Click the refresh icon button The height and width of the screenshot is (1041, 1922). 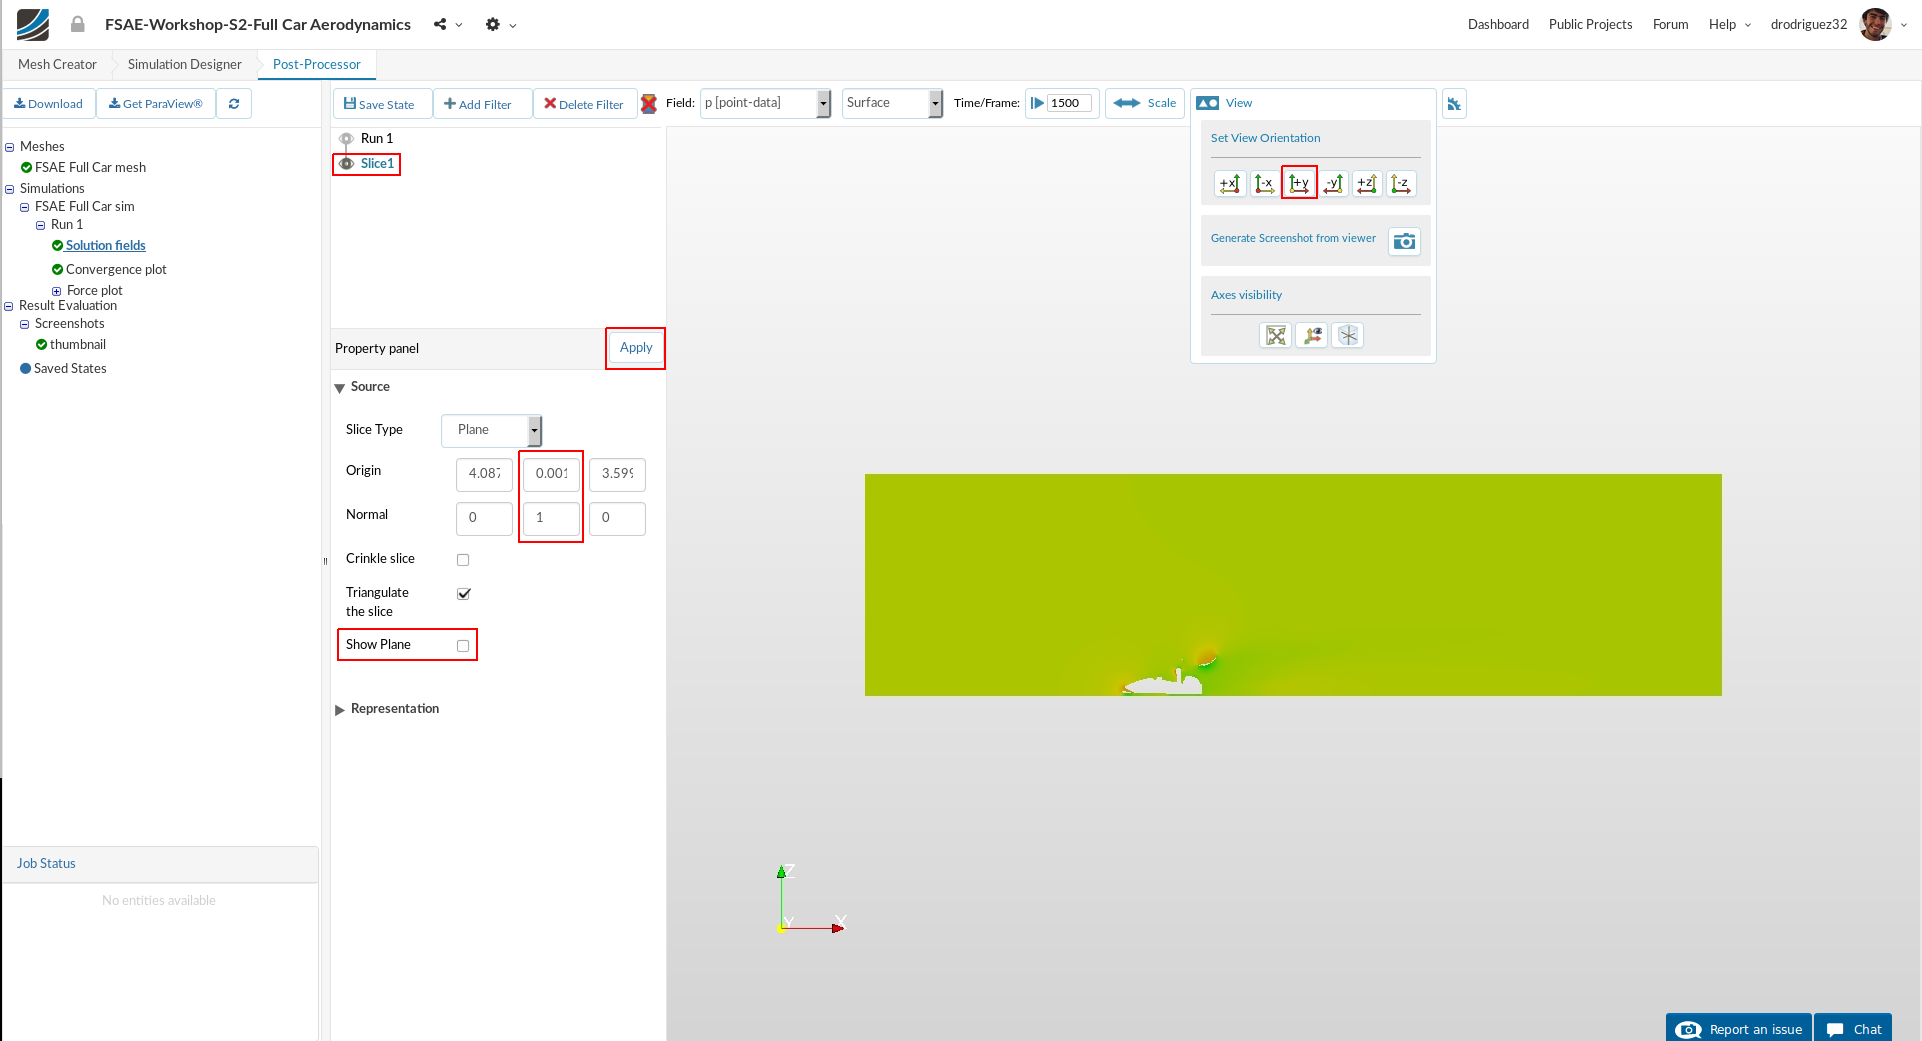click(x=234, y=104)
